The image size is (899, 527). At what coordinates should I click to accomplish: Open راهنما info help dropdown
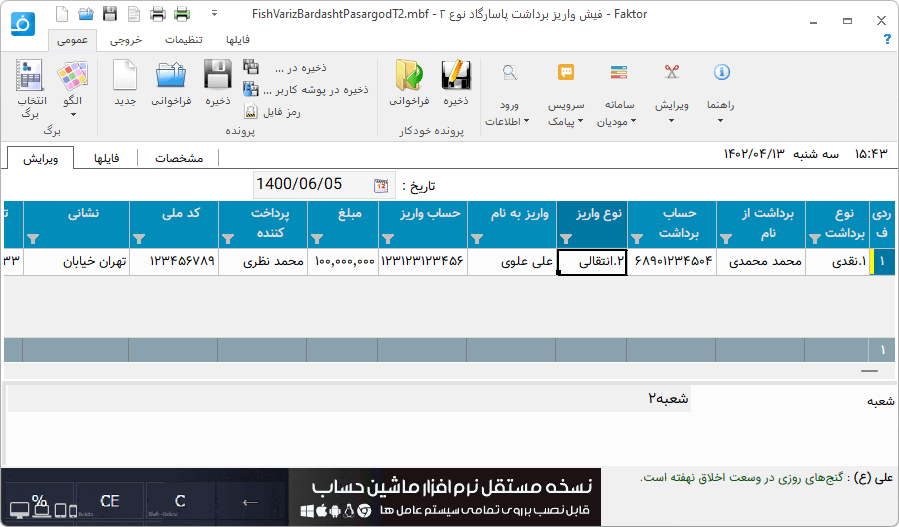(721, 95)
